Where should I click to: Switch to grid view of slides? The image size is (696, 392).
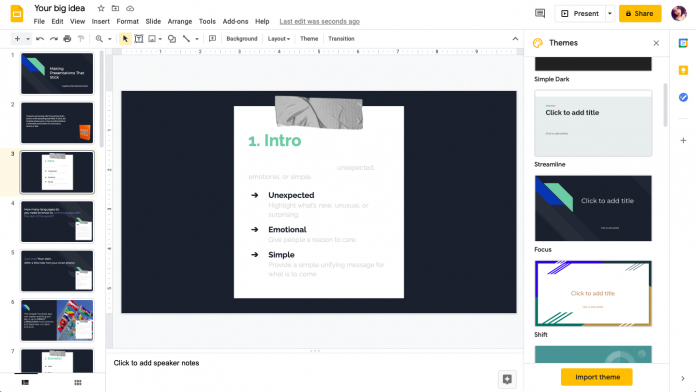pos(78,383)
